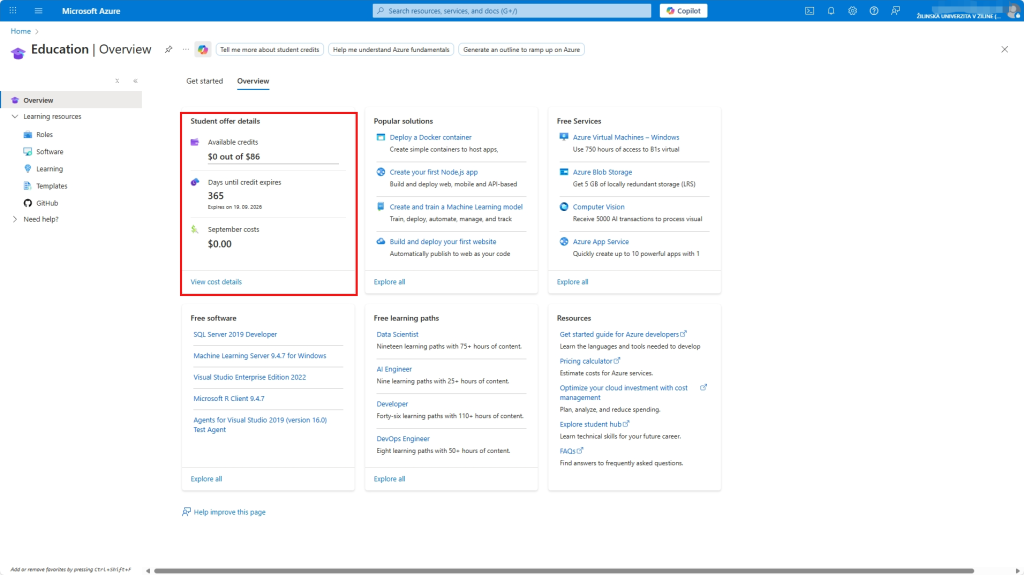Pin the Education page with pin icon
The width and height of the screenshot is (1024, 575).
[168, 49]
